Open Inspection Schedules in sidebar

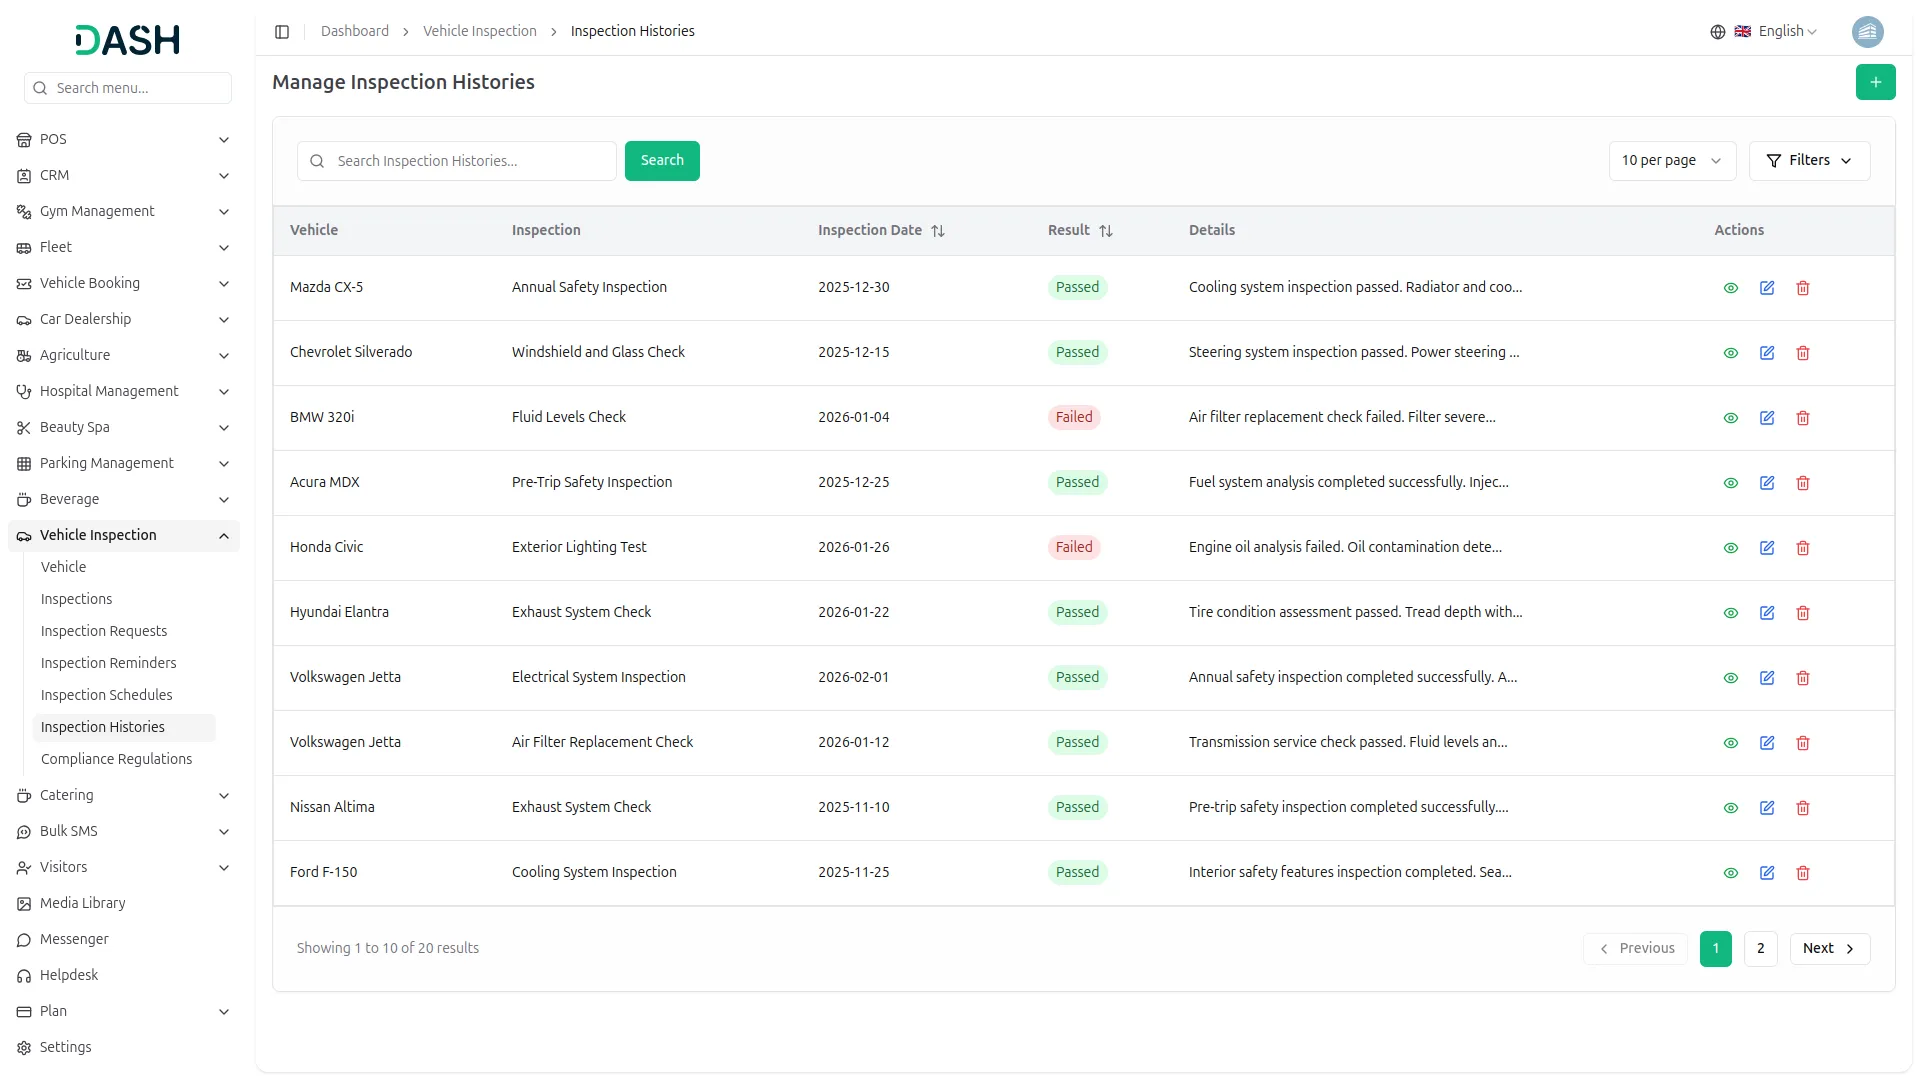coord(106,695)
